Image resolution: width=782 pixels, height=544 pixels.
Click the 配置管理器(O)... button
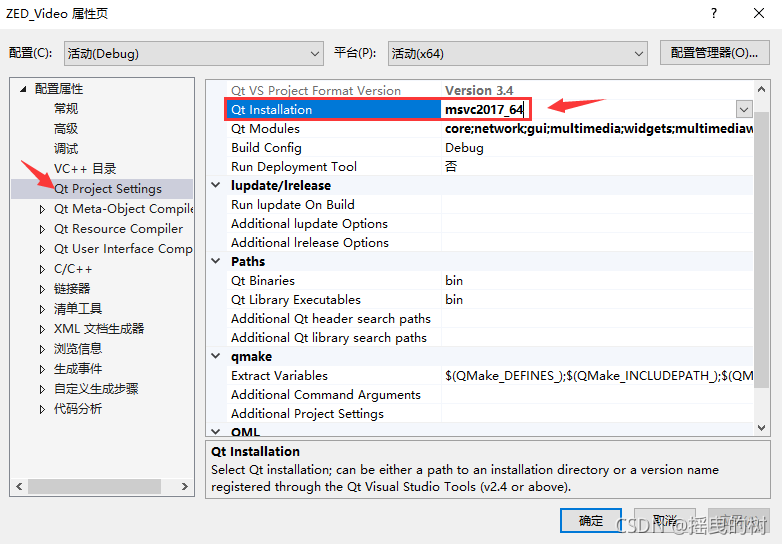(x=714, y=53)
